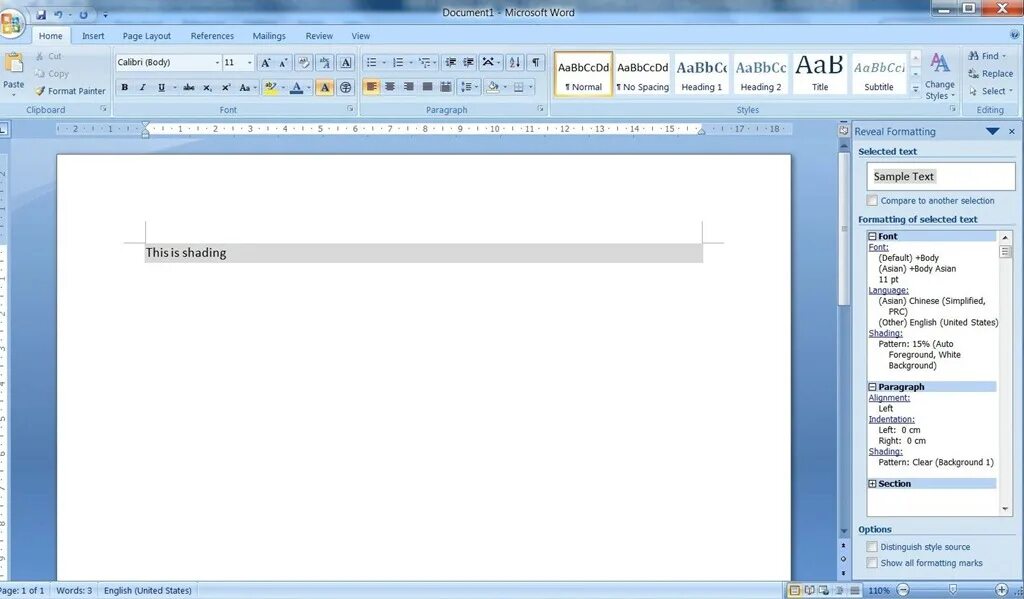Collapse the Font section in Reveal Formatting

pyautogui.click(x=872, y=236)
